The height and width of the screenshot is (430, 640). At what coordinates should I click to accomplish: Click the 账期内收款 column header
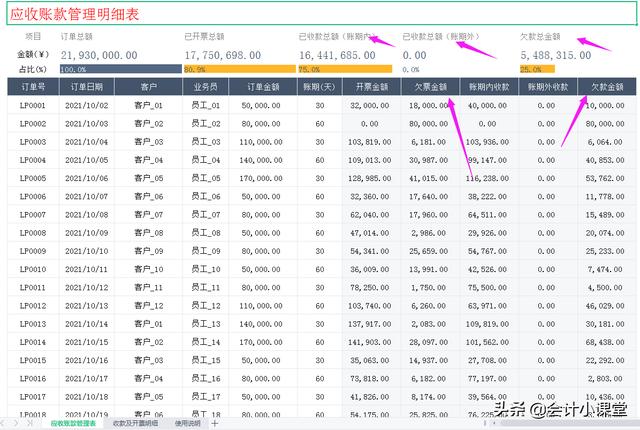[489, 87]
